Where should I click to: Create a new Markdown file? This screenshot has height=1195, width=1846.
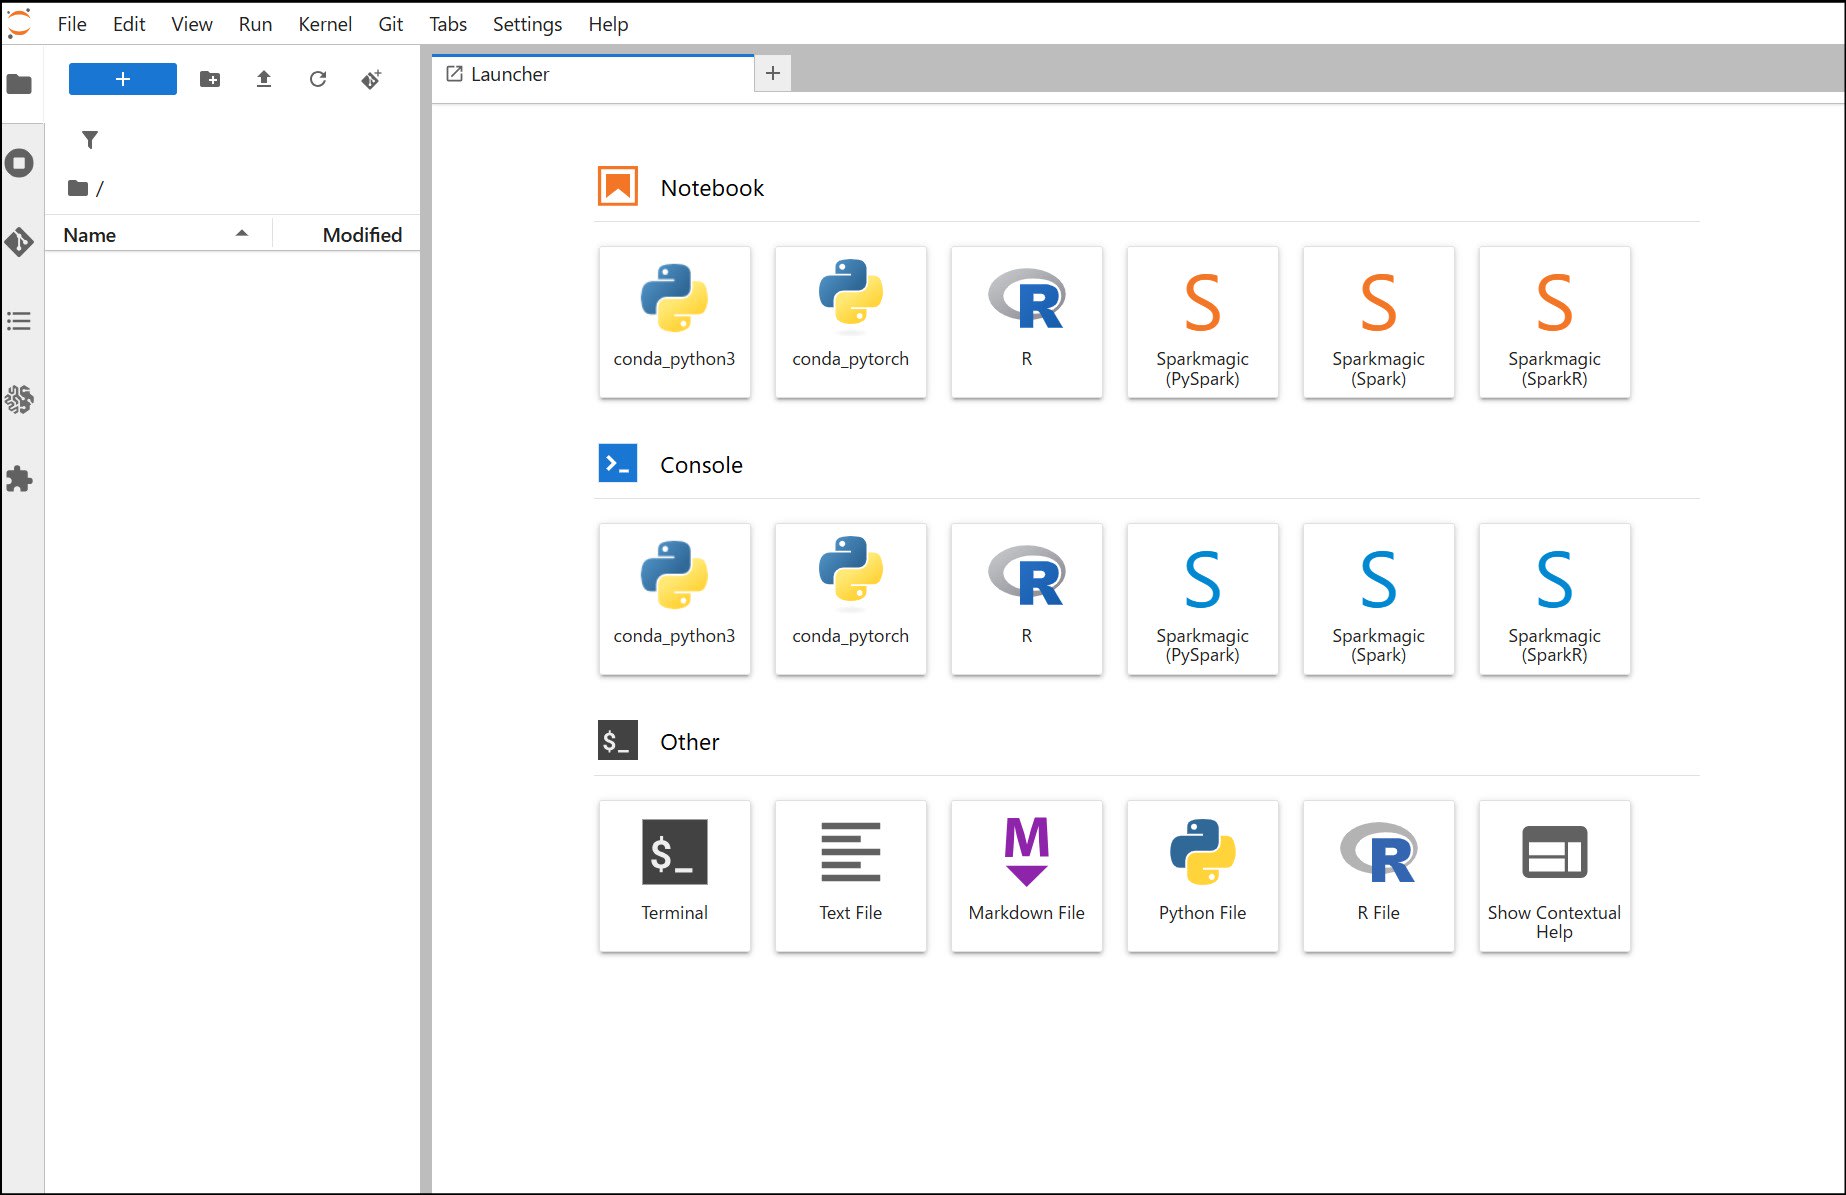(1026, 876)
